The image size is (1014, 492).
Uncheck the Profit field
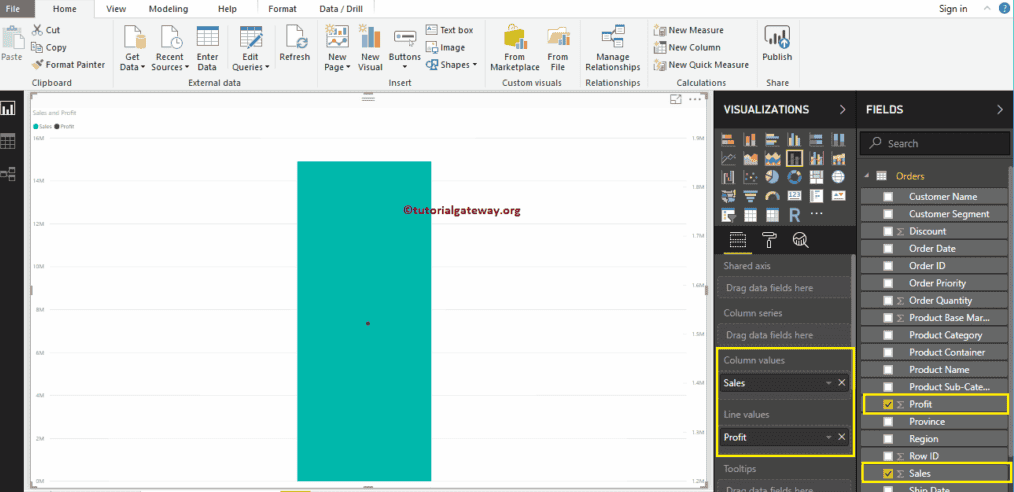[888, 404]
